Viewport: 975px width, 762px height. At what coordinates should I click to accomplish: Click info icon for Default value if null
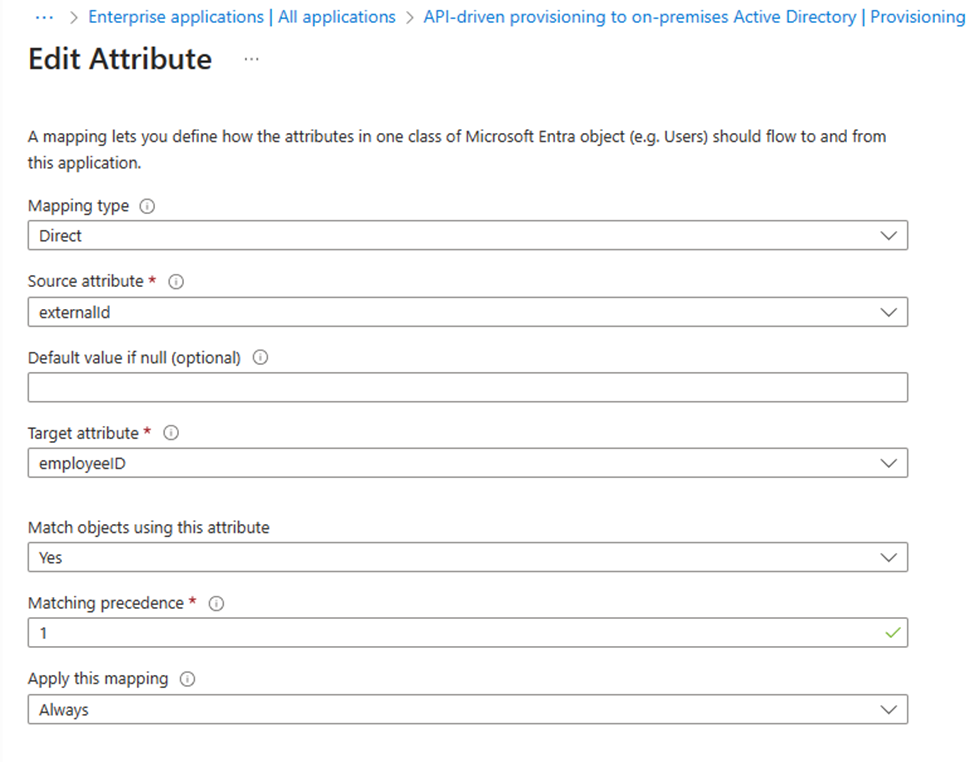(261, 358)
